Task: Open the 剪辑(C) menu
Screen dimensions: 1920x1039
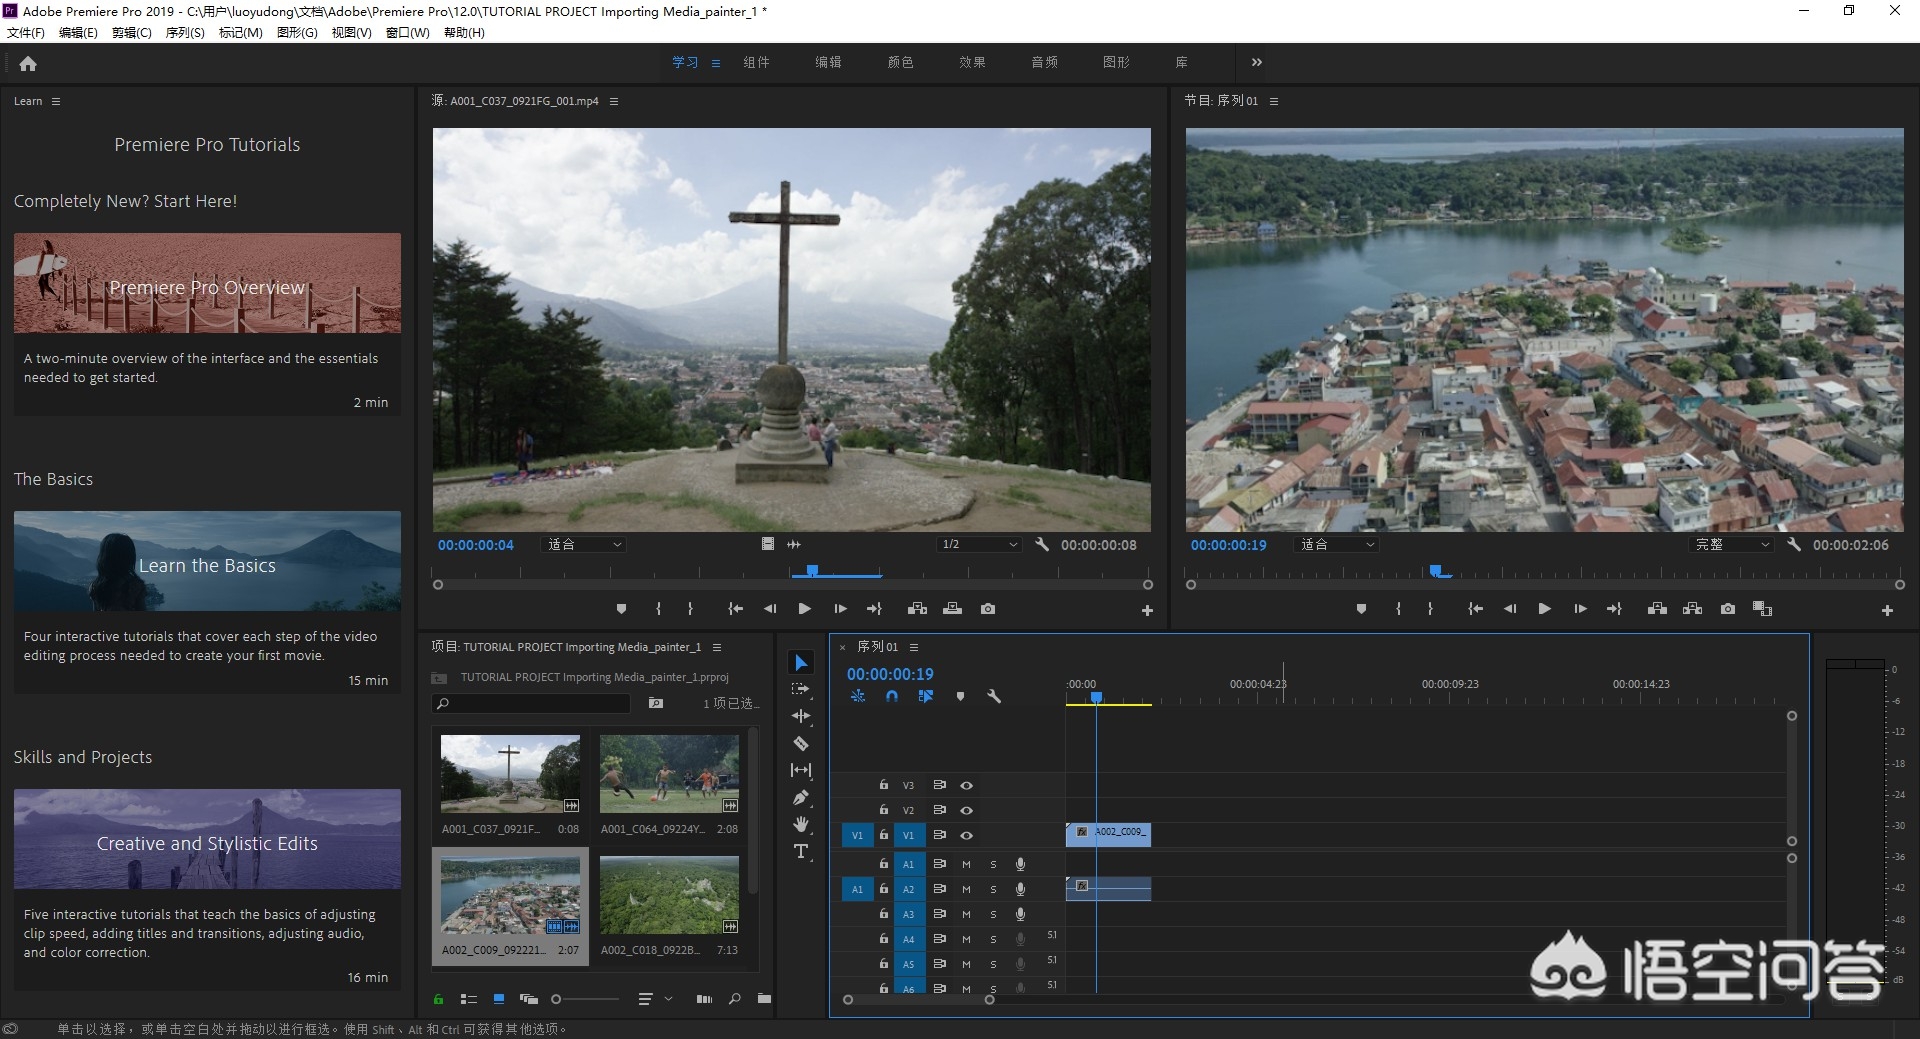Action: click(132, 32)
